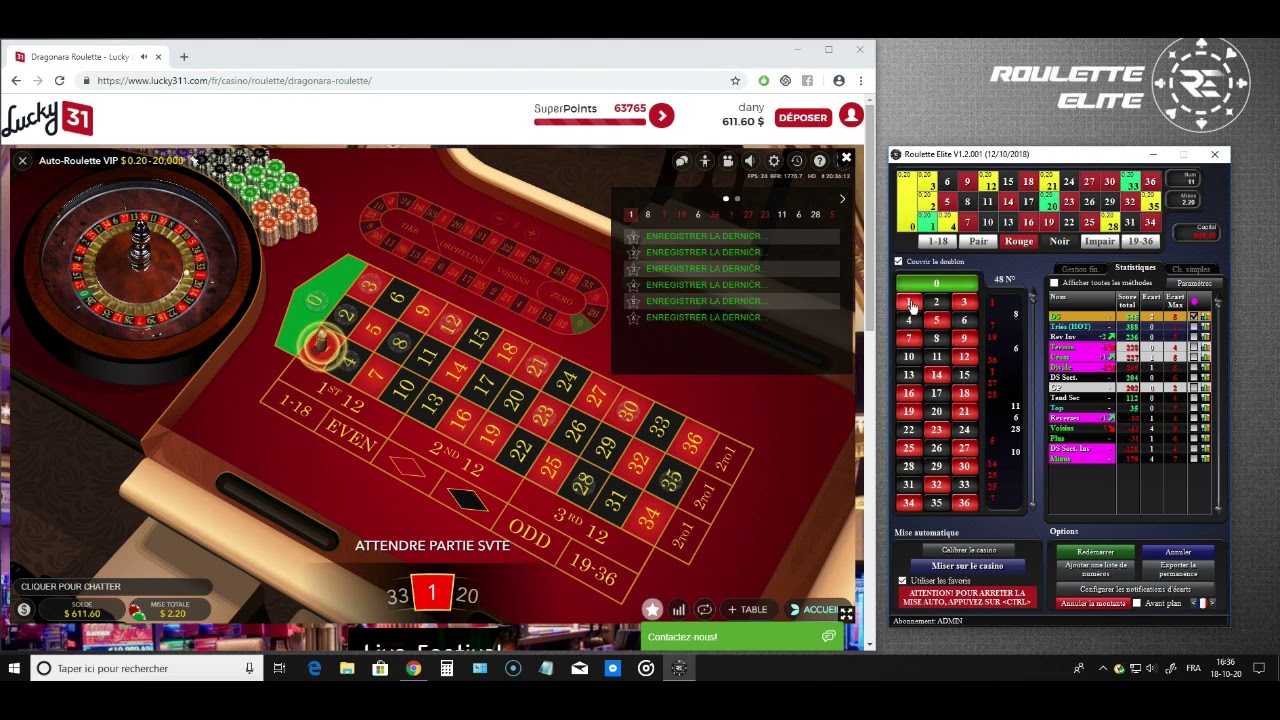Click the dollar balance icon near Solde
This screenshot has width=1280, height=720.
coord(24,609)
